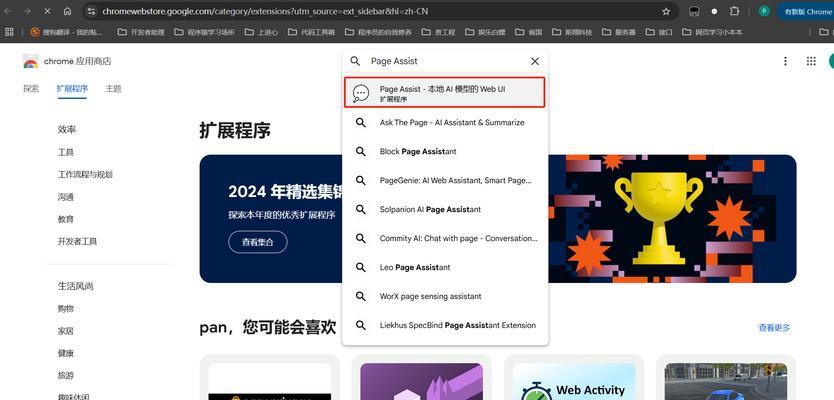Open the 程序猿学习场所 bookmark folder

[204, 32]
